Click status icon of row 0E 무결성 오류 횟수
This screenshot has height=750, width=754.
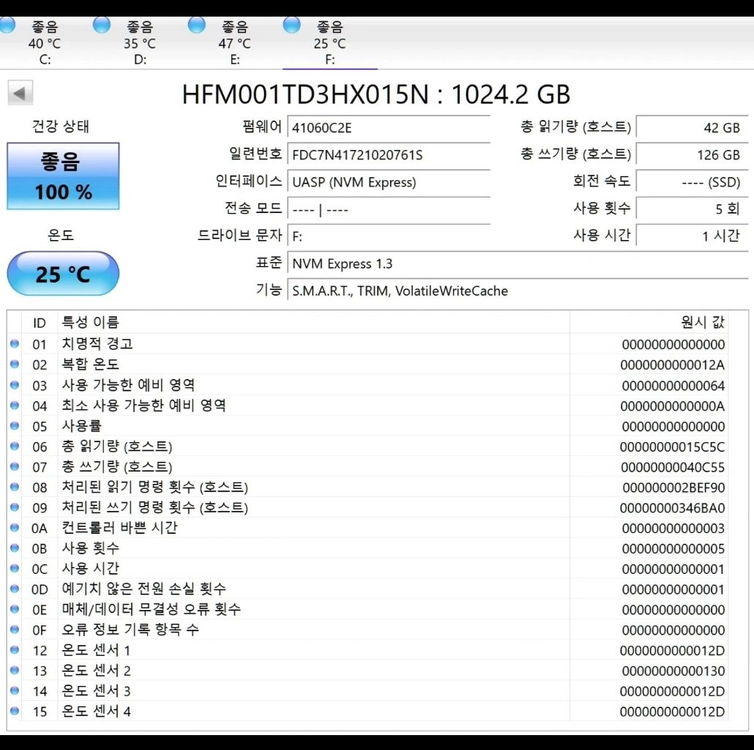pyautogui.click(x=14, y=609)
